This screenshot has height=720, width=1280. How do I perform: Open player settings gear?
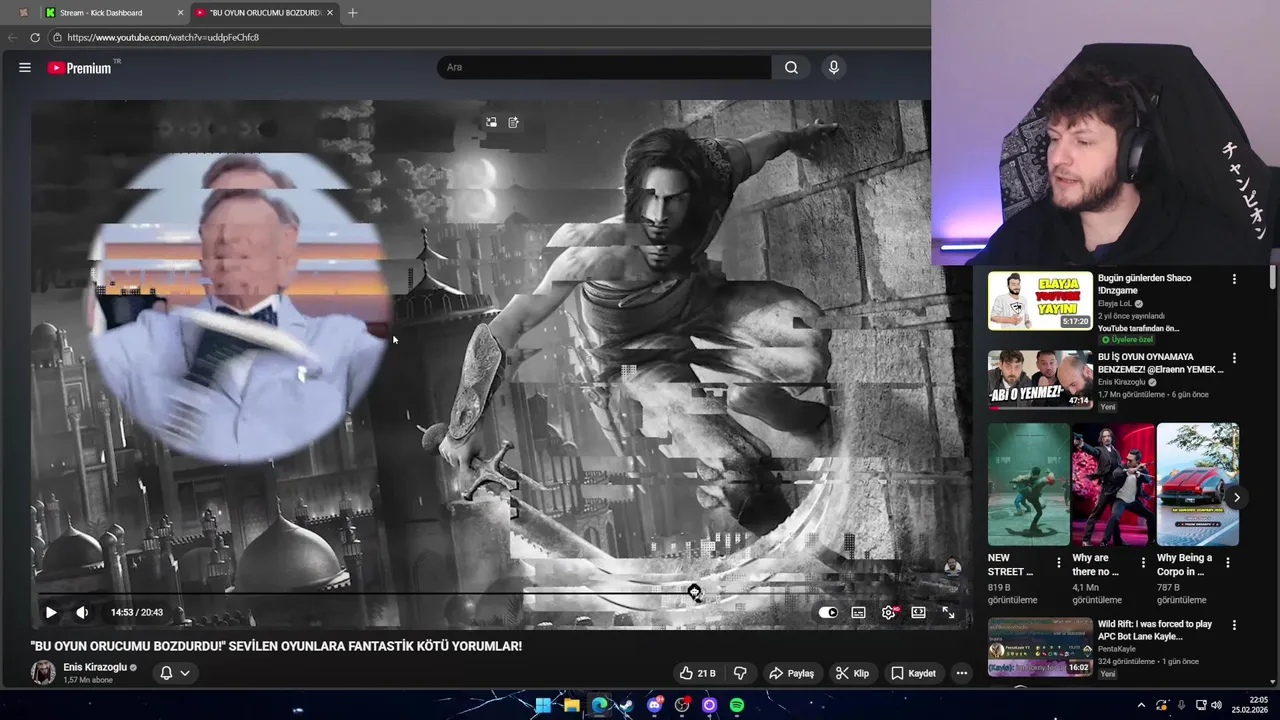(x=888, y=612)
